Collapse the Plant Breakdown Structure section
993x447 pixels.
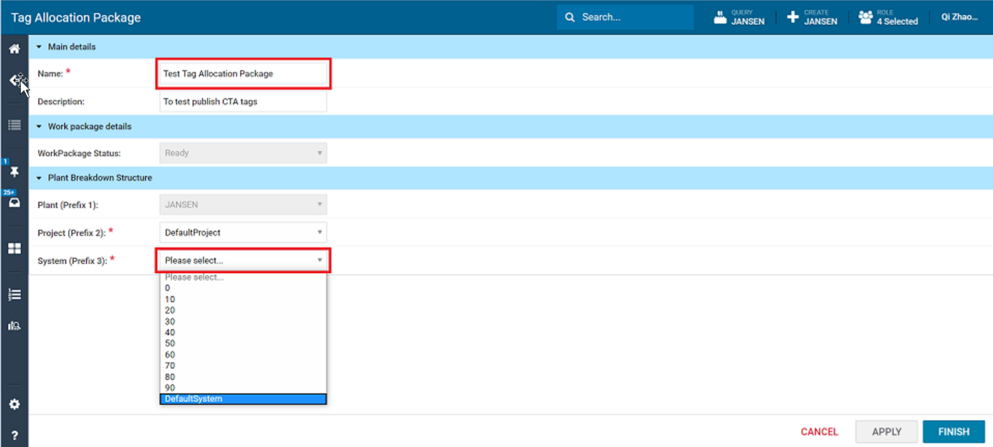pos(39,178)
